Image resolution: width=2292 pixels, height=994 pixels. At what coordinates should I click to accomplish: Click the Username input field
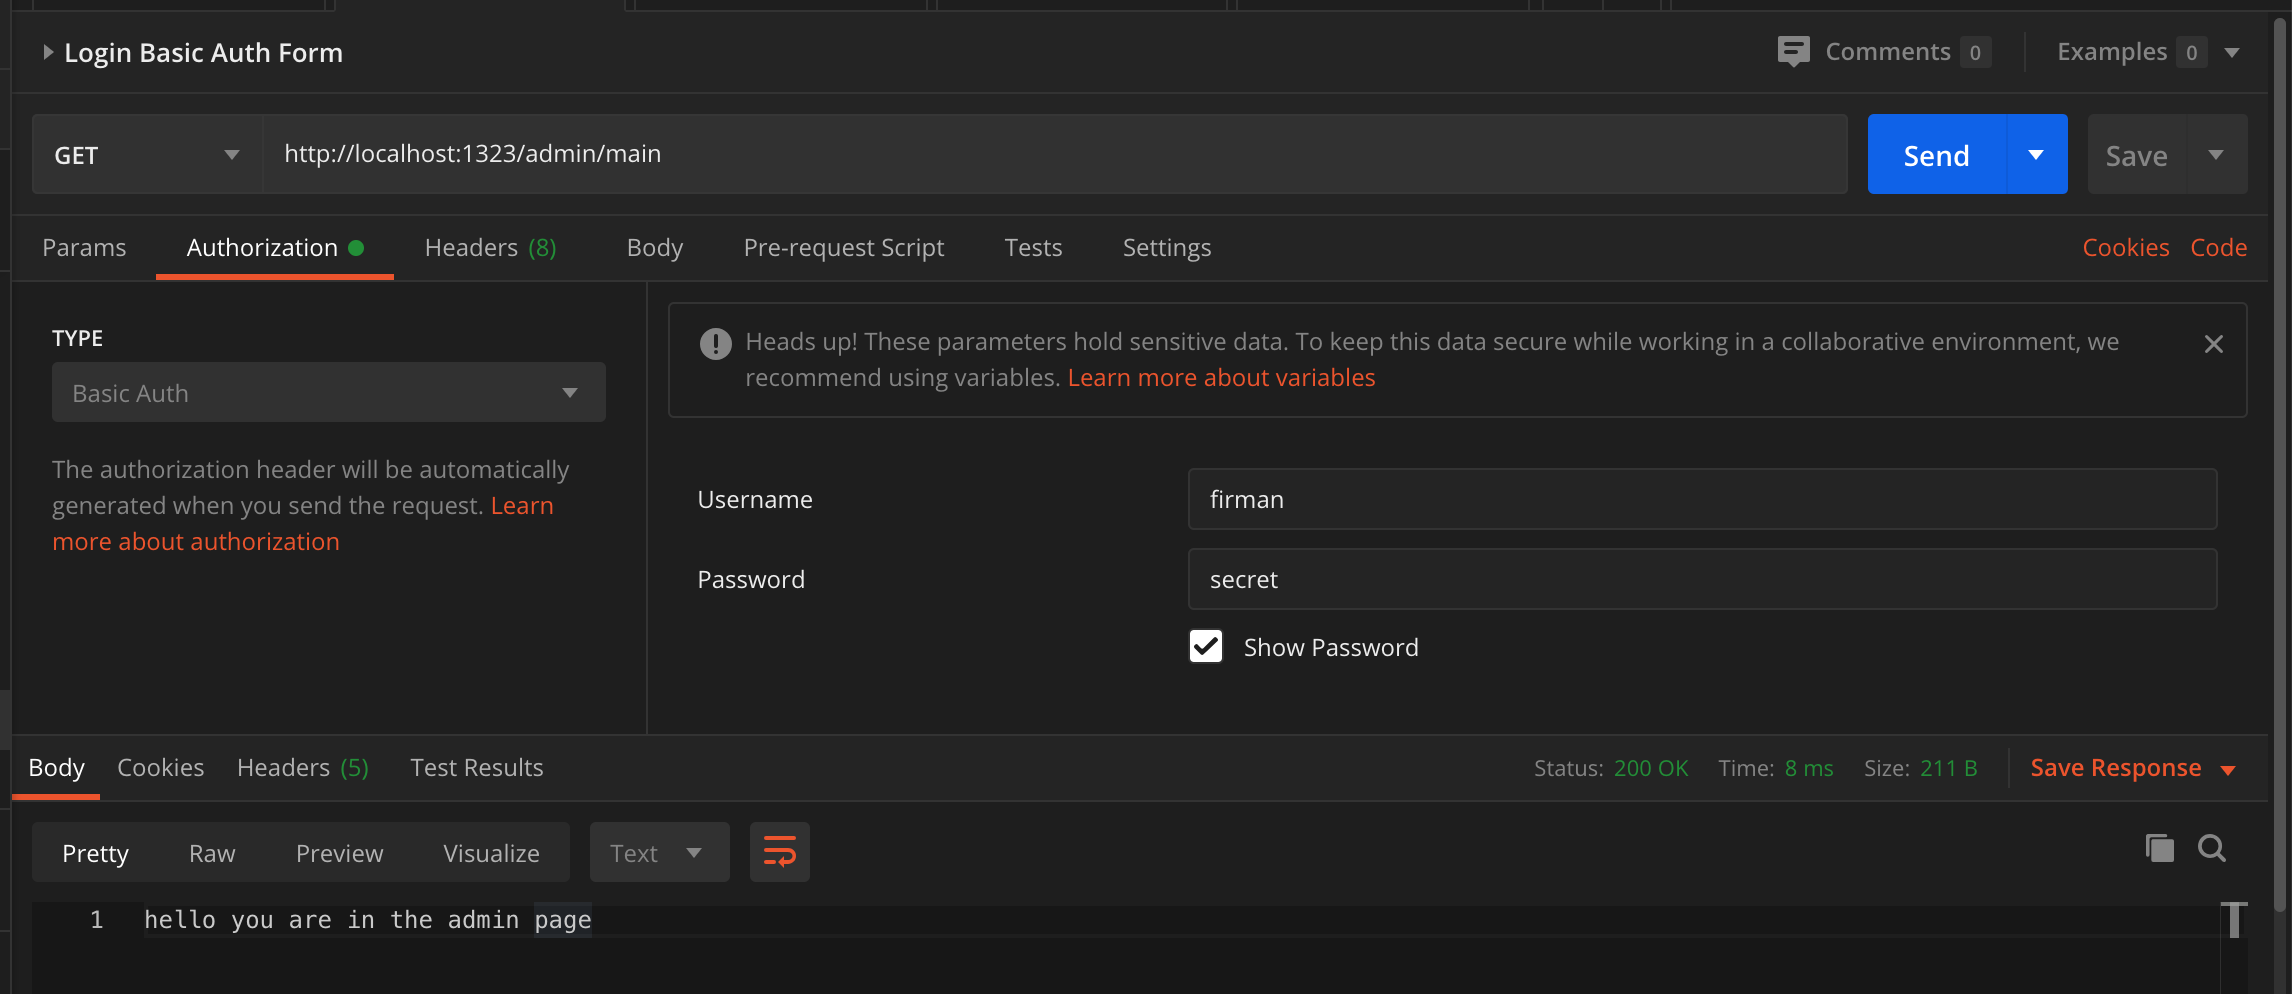pos(1701,499)
